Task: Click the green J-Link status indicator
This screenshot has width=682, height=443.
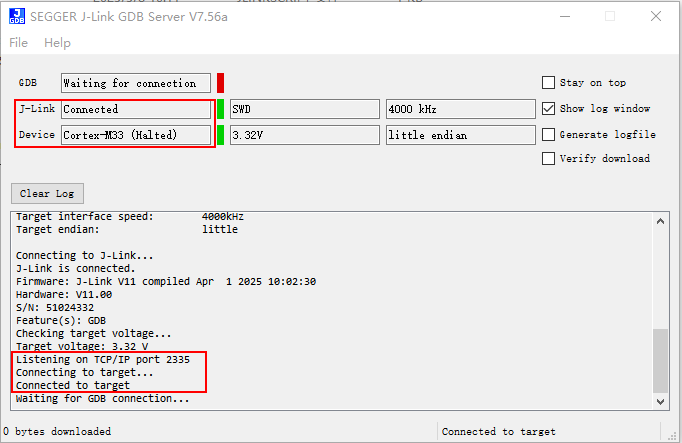Action: pyautogui.click(x=220, y=109)
